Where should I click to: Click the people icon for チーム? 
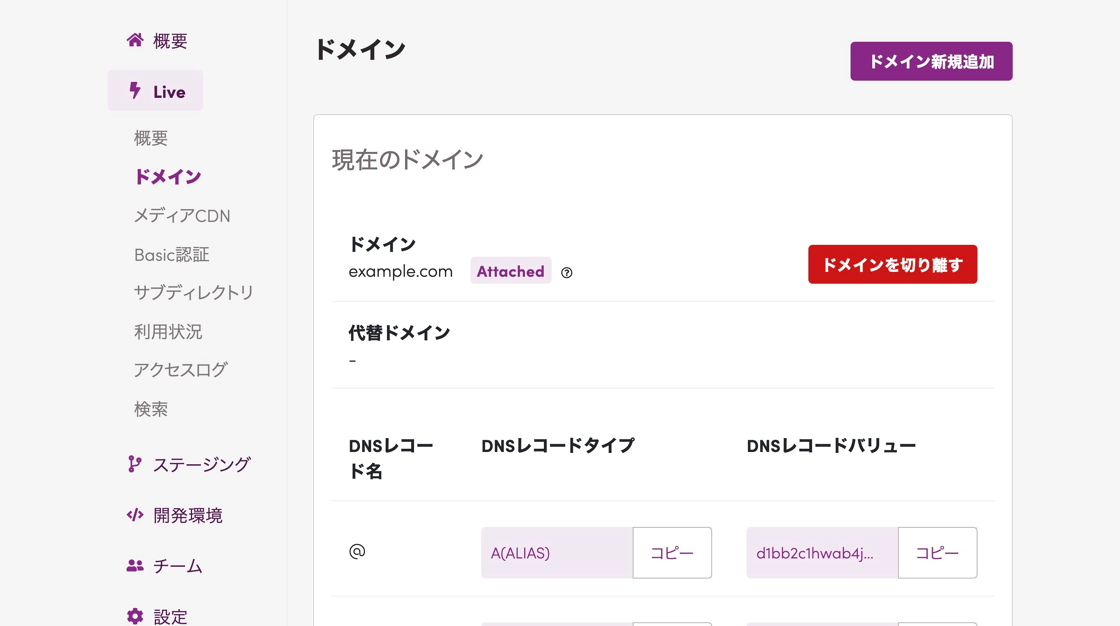(x=135, y=566)
